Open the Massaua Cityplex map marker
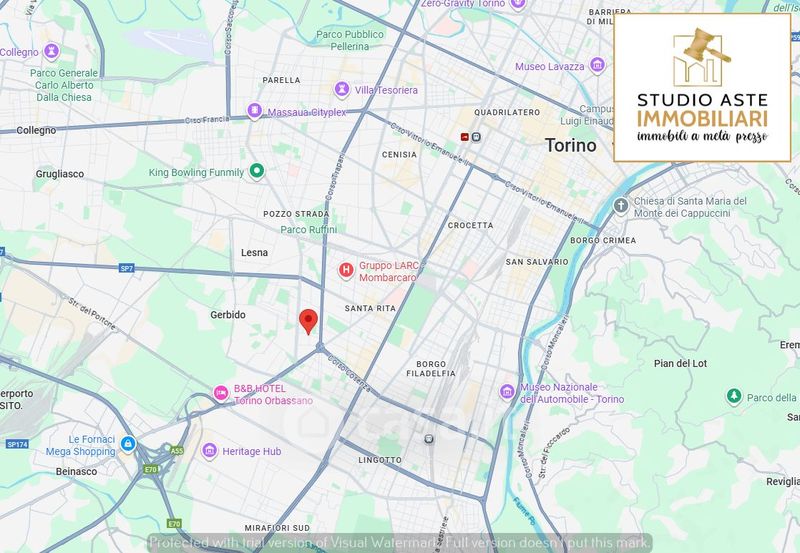Screen dimensions: 800x553 (x=255, y=112)
